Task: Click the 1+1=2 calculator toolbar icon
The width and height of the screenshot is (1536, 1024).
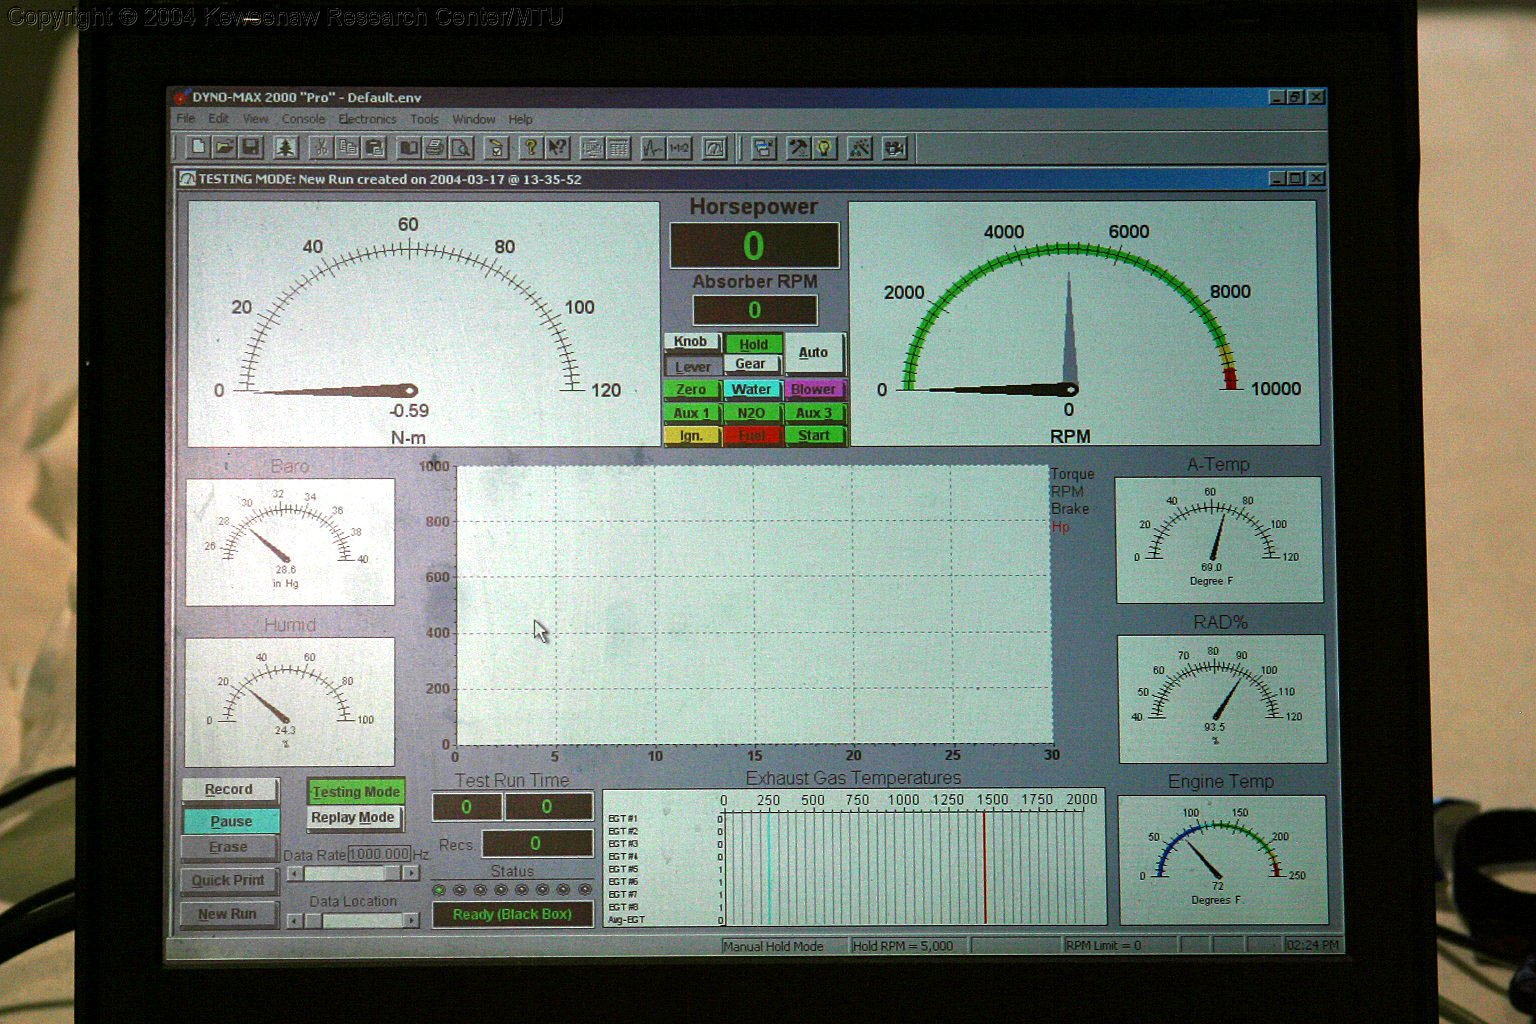Action: point(680,148)
